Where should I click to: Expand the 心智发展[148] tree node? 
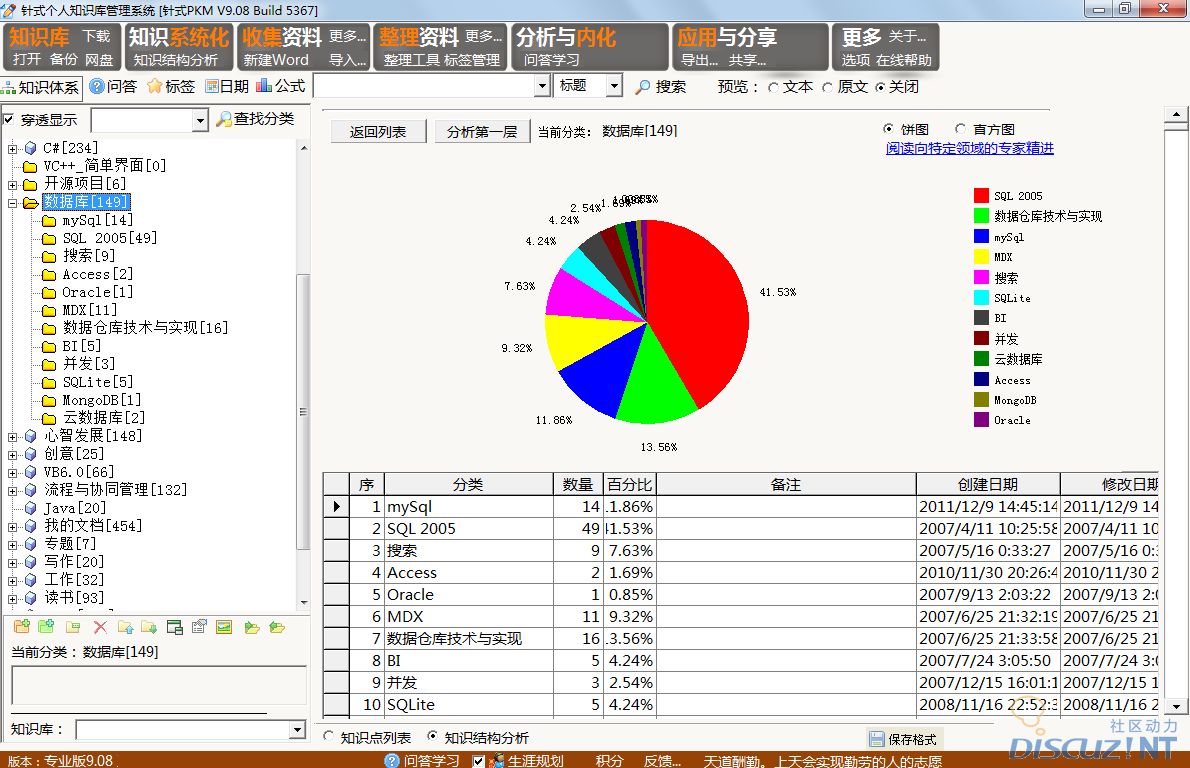13,436
